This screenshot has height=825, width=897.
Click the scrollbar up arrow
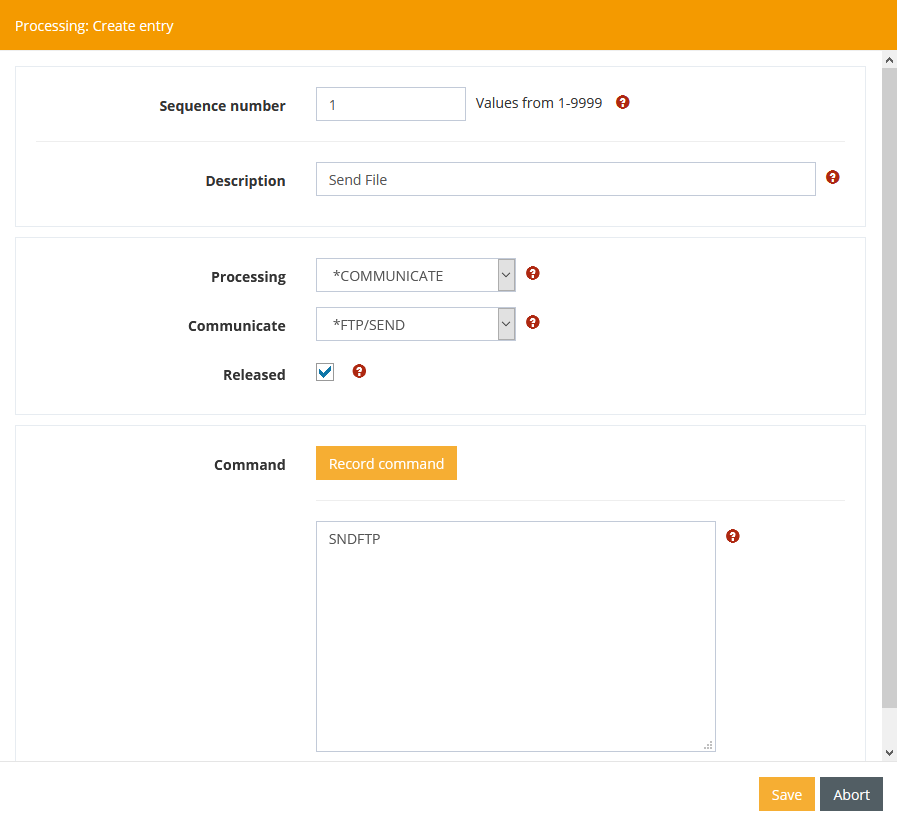click(x=889, y=60)
